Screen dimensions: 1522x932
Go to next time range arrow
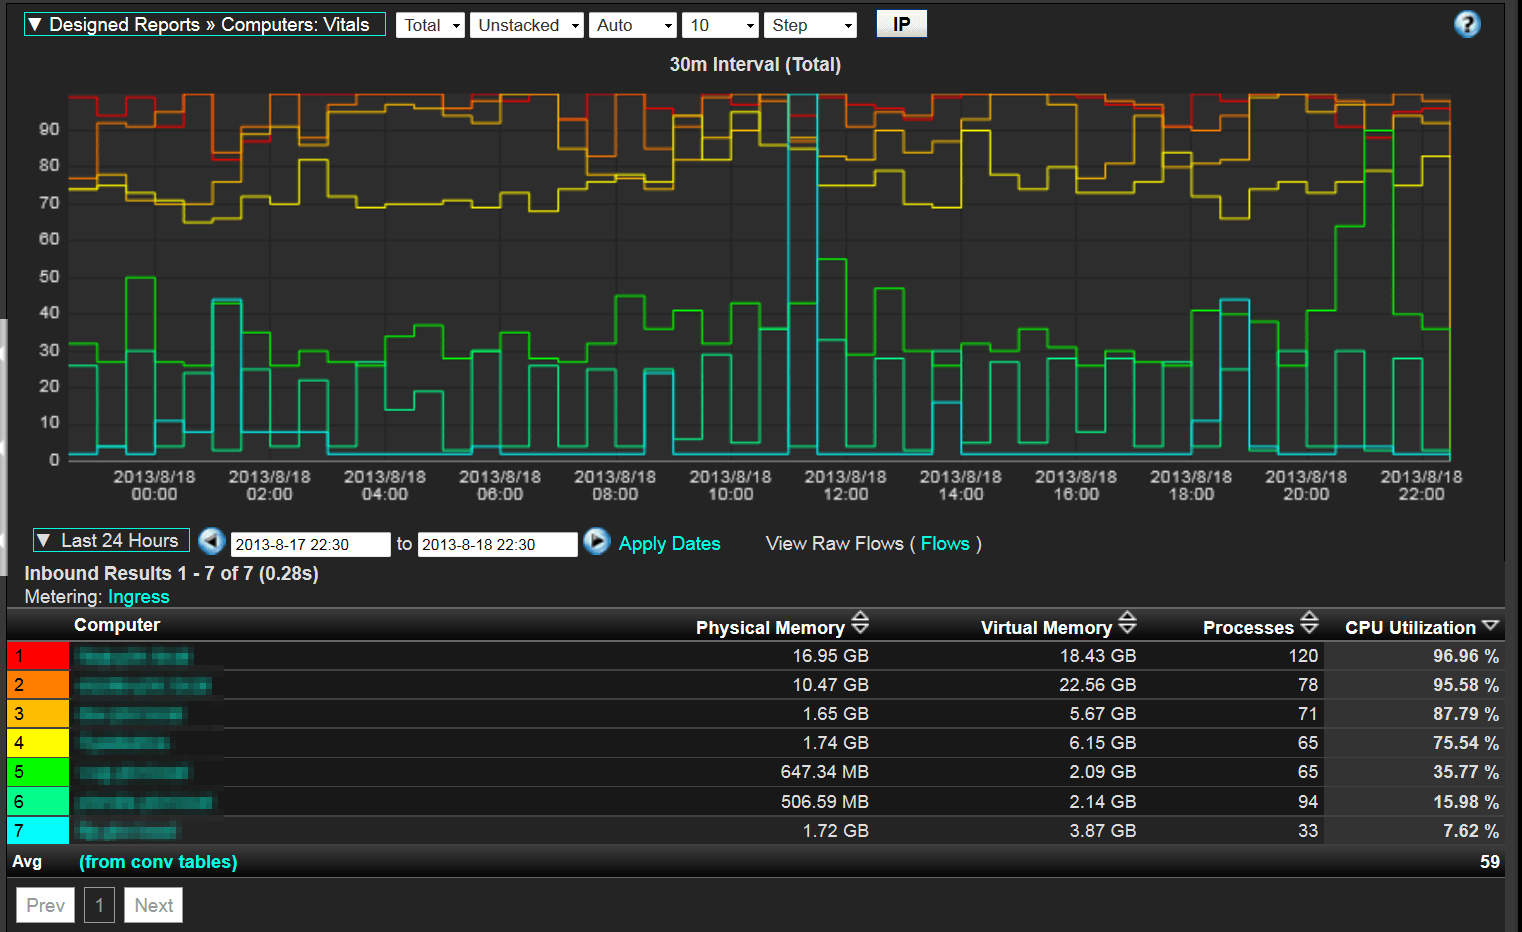(597, 541)
